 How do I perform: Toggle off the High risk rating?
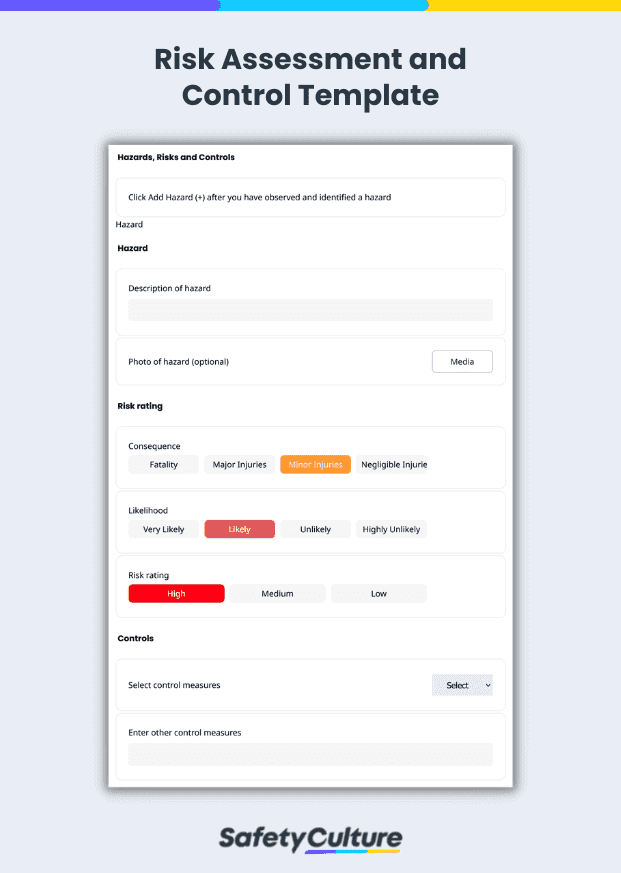(176, 592)
